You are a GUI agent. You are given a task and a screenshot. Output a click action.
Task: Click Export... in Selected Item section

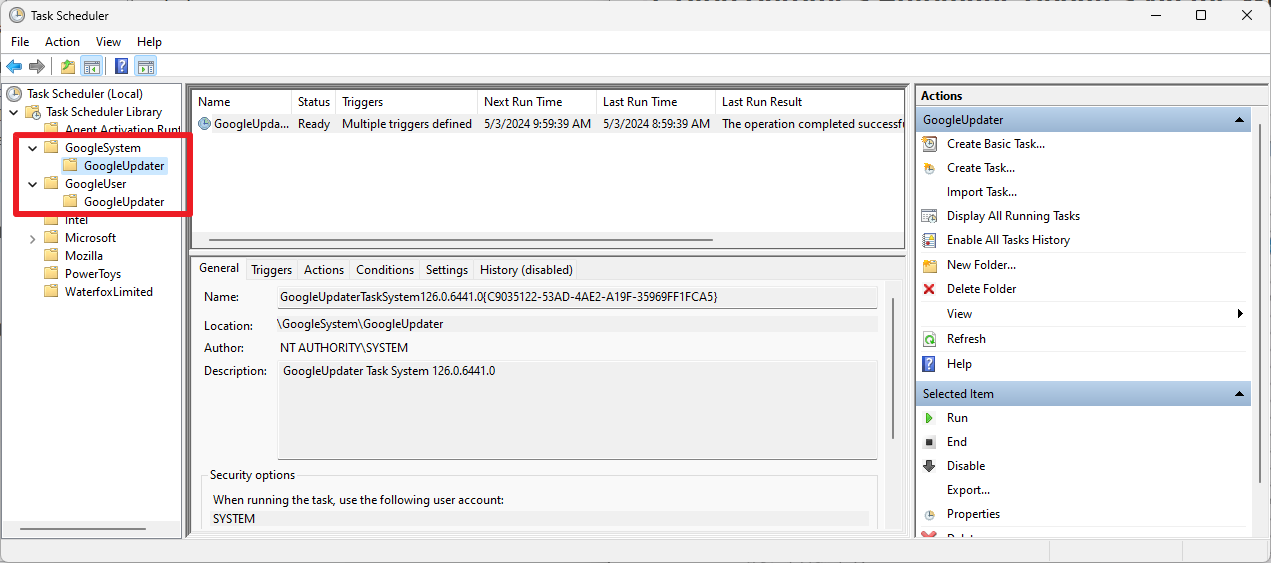tap(968, 490)
